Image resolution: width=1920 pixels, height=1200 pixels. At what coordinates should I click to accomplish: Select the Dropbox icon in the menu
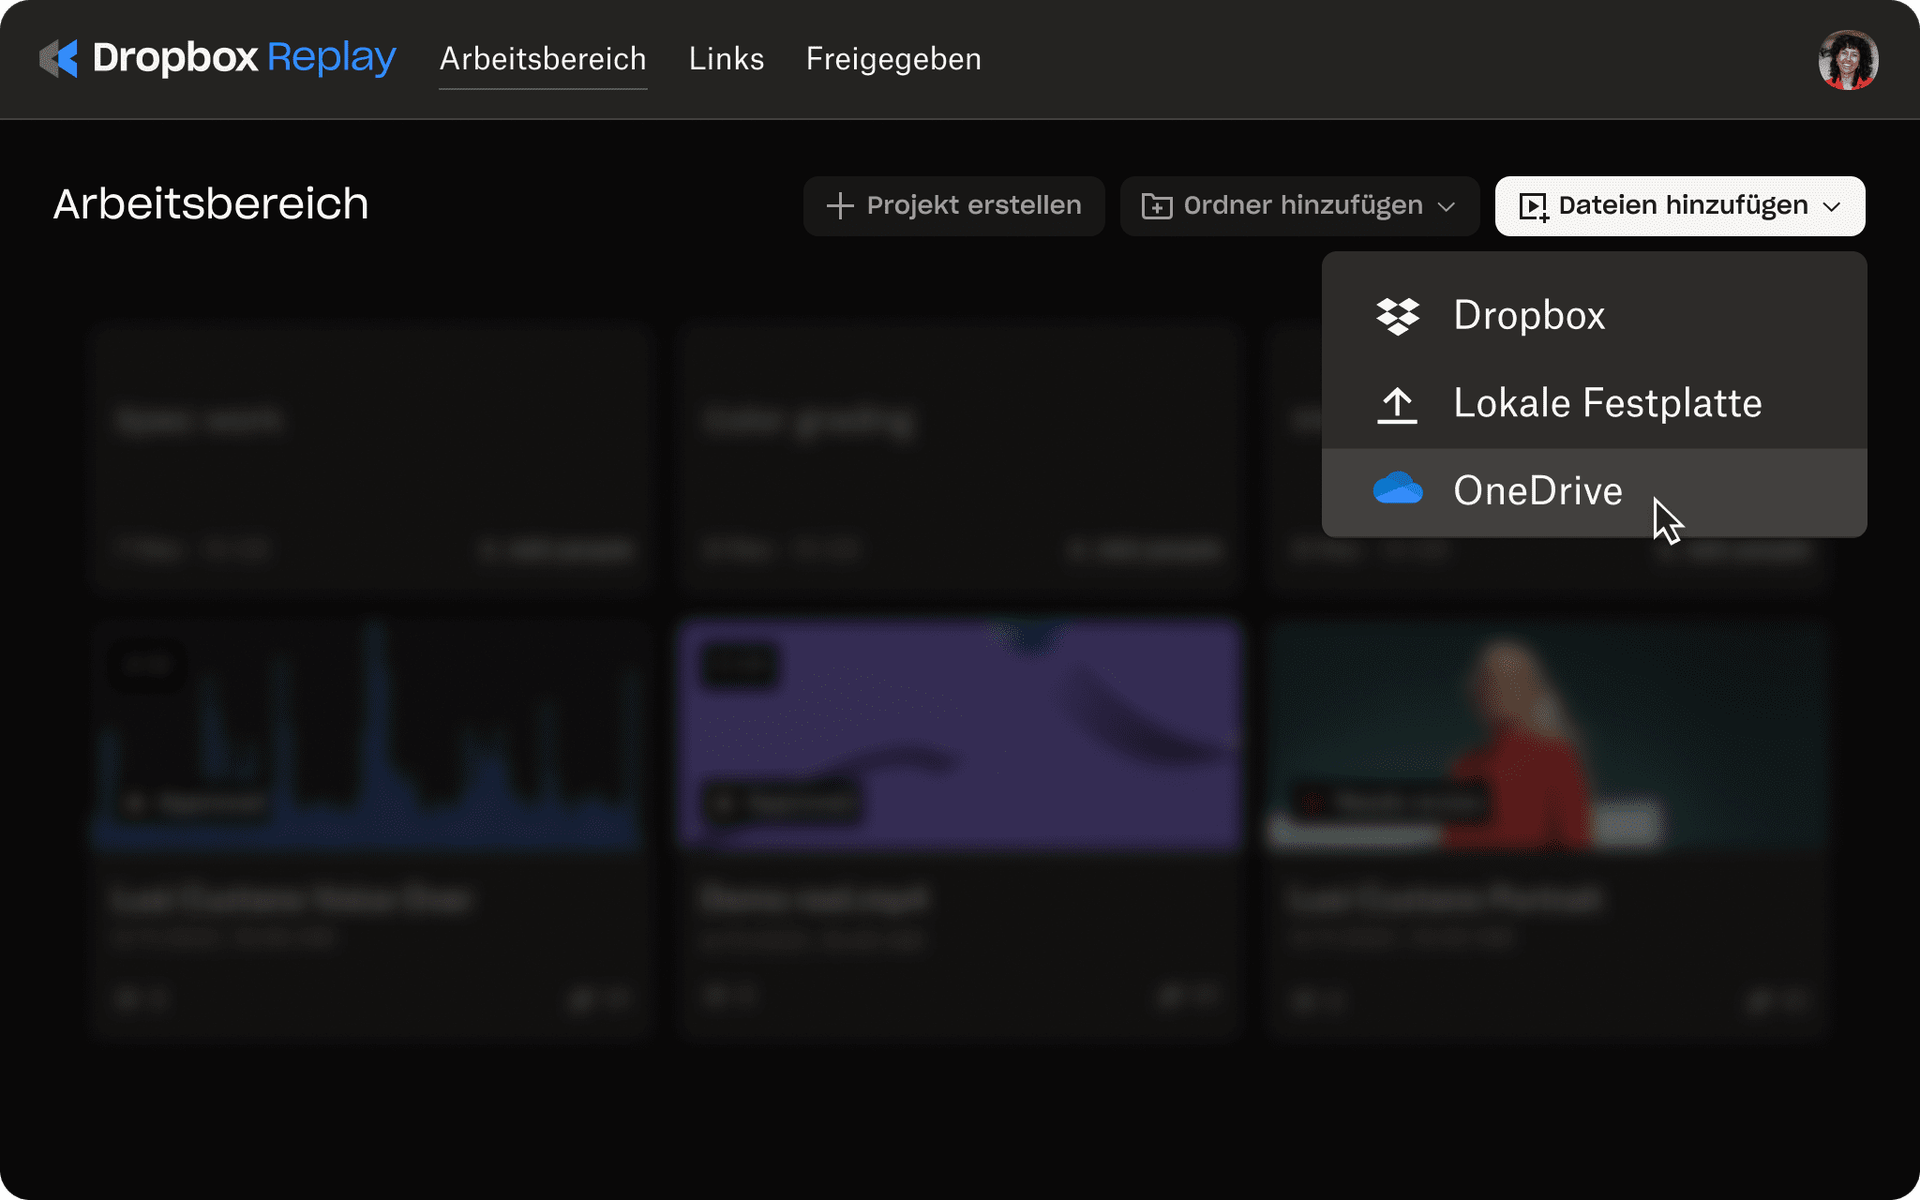(1398, 315)
